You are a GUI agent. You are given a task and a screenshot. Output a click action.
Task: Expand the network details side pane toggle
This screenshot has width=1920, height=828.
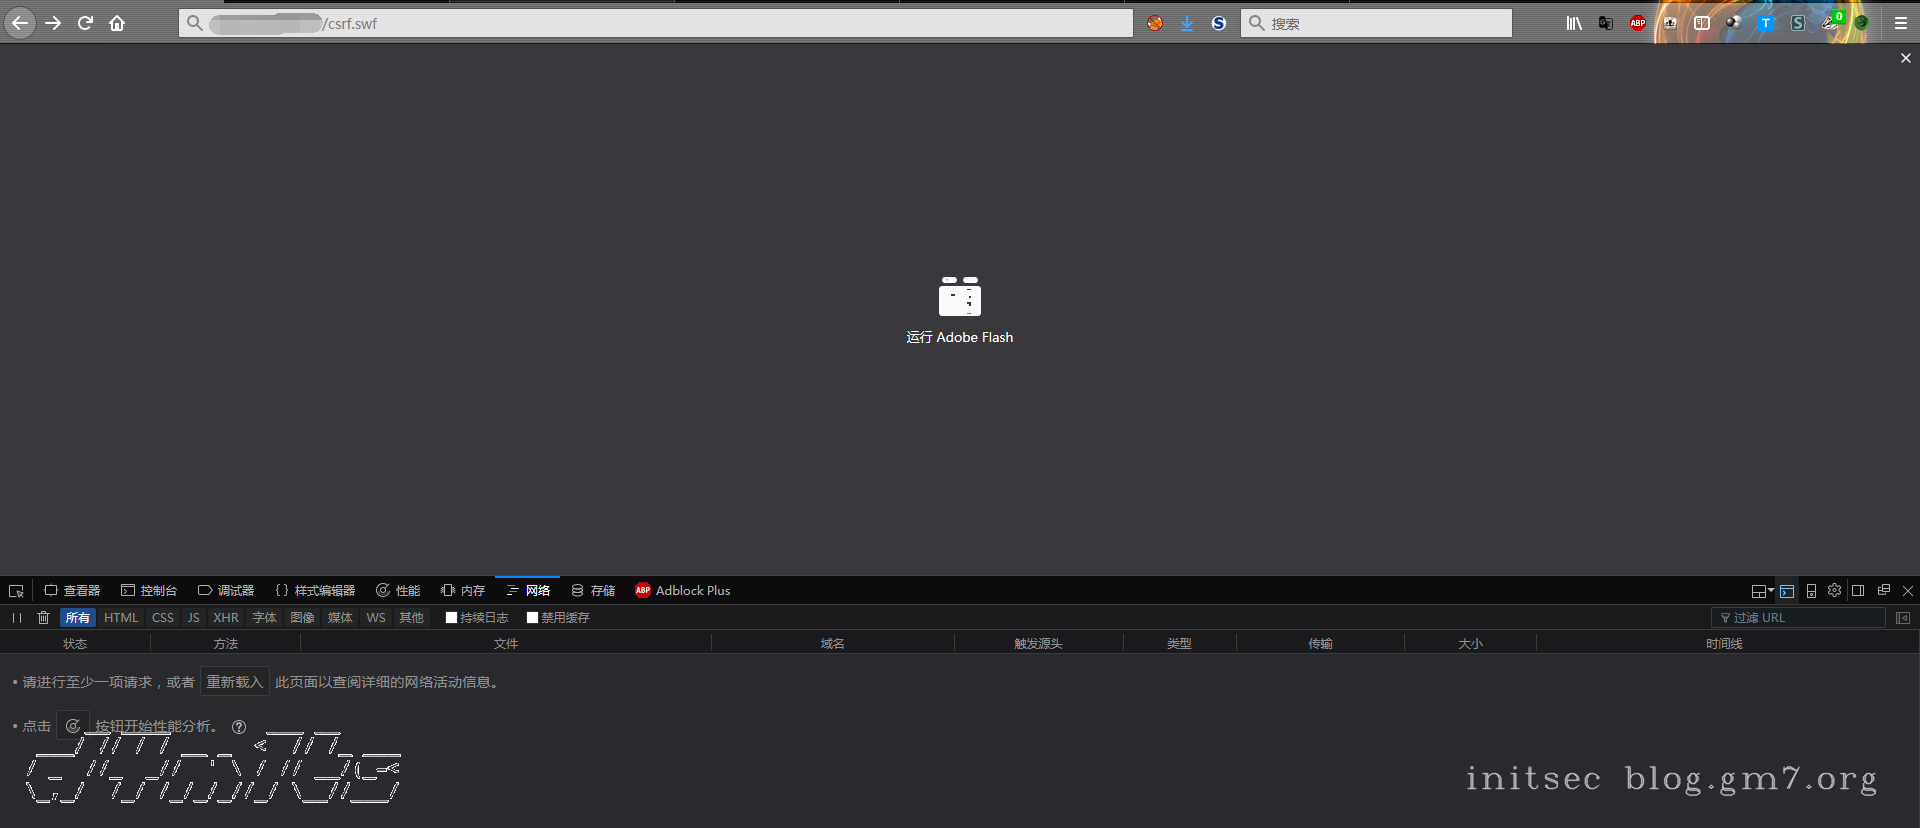1903,618
